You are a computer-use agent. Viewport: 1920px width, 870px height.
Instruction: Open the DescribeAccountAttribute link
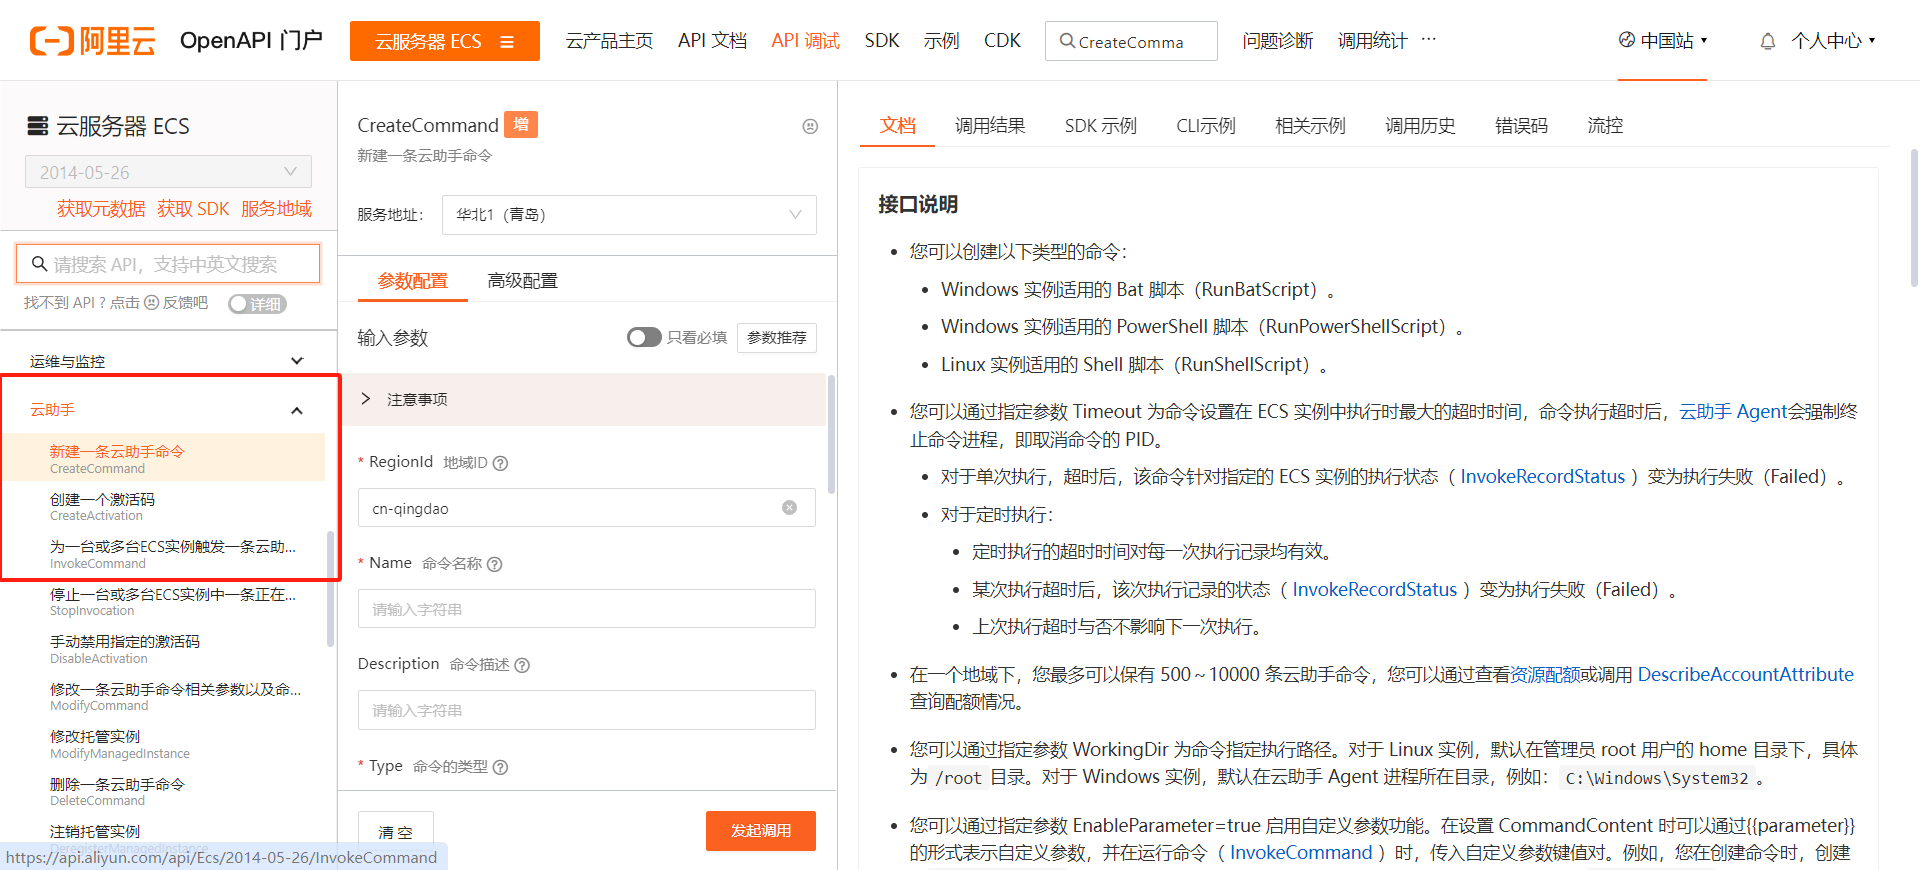[x=1745, y=675]
